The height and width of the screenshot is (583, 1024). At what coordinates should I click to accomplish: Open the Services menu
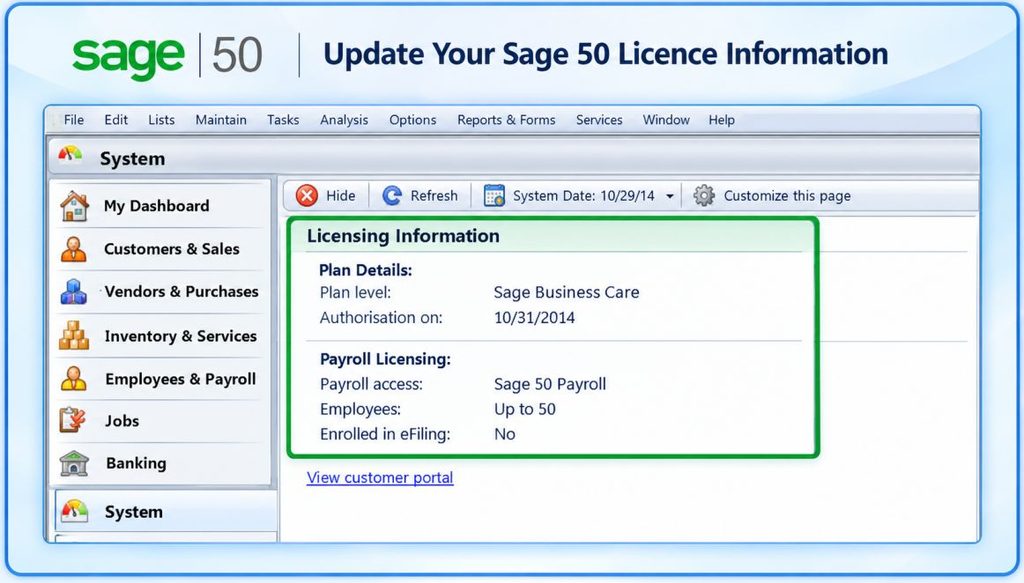[x=599, y=119]
